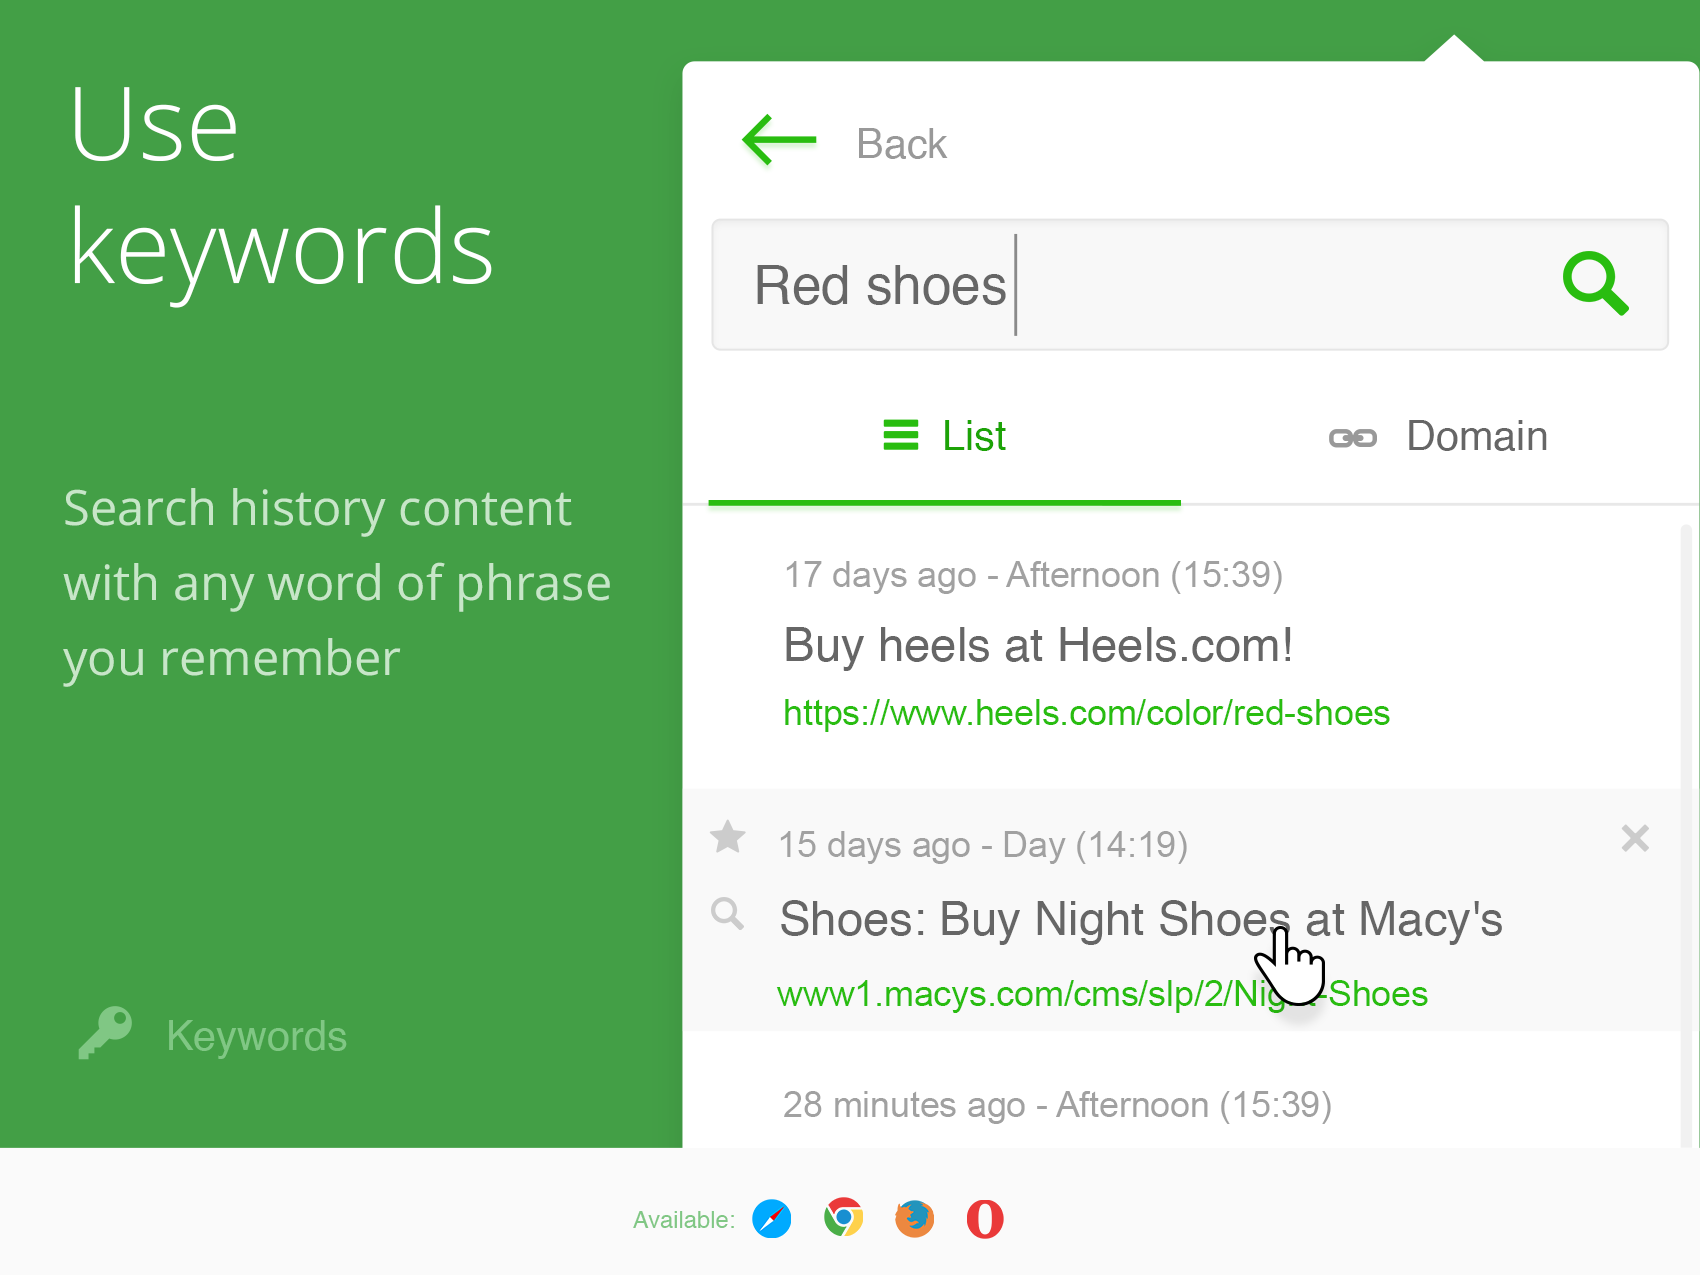Switch to the Domain tab

point(1438,437)
